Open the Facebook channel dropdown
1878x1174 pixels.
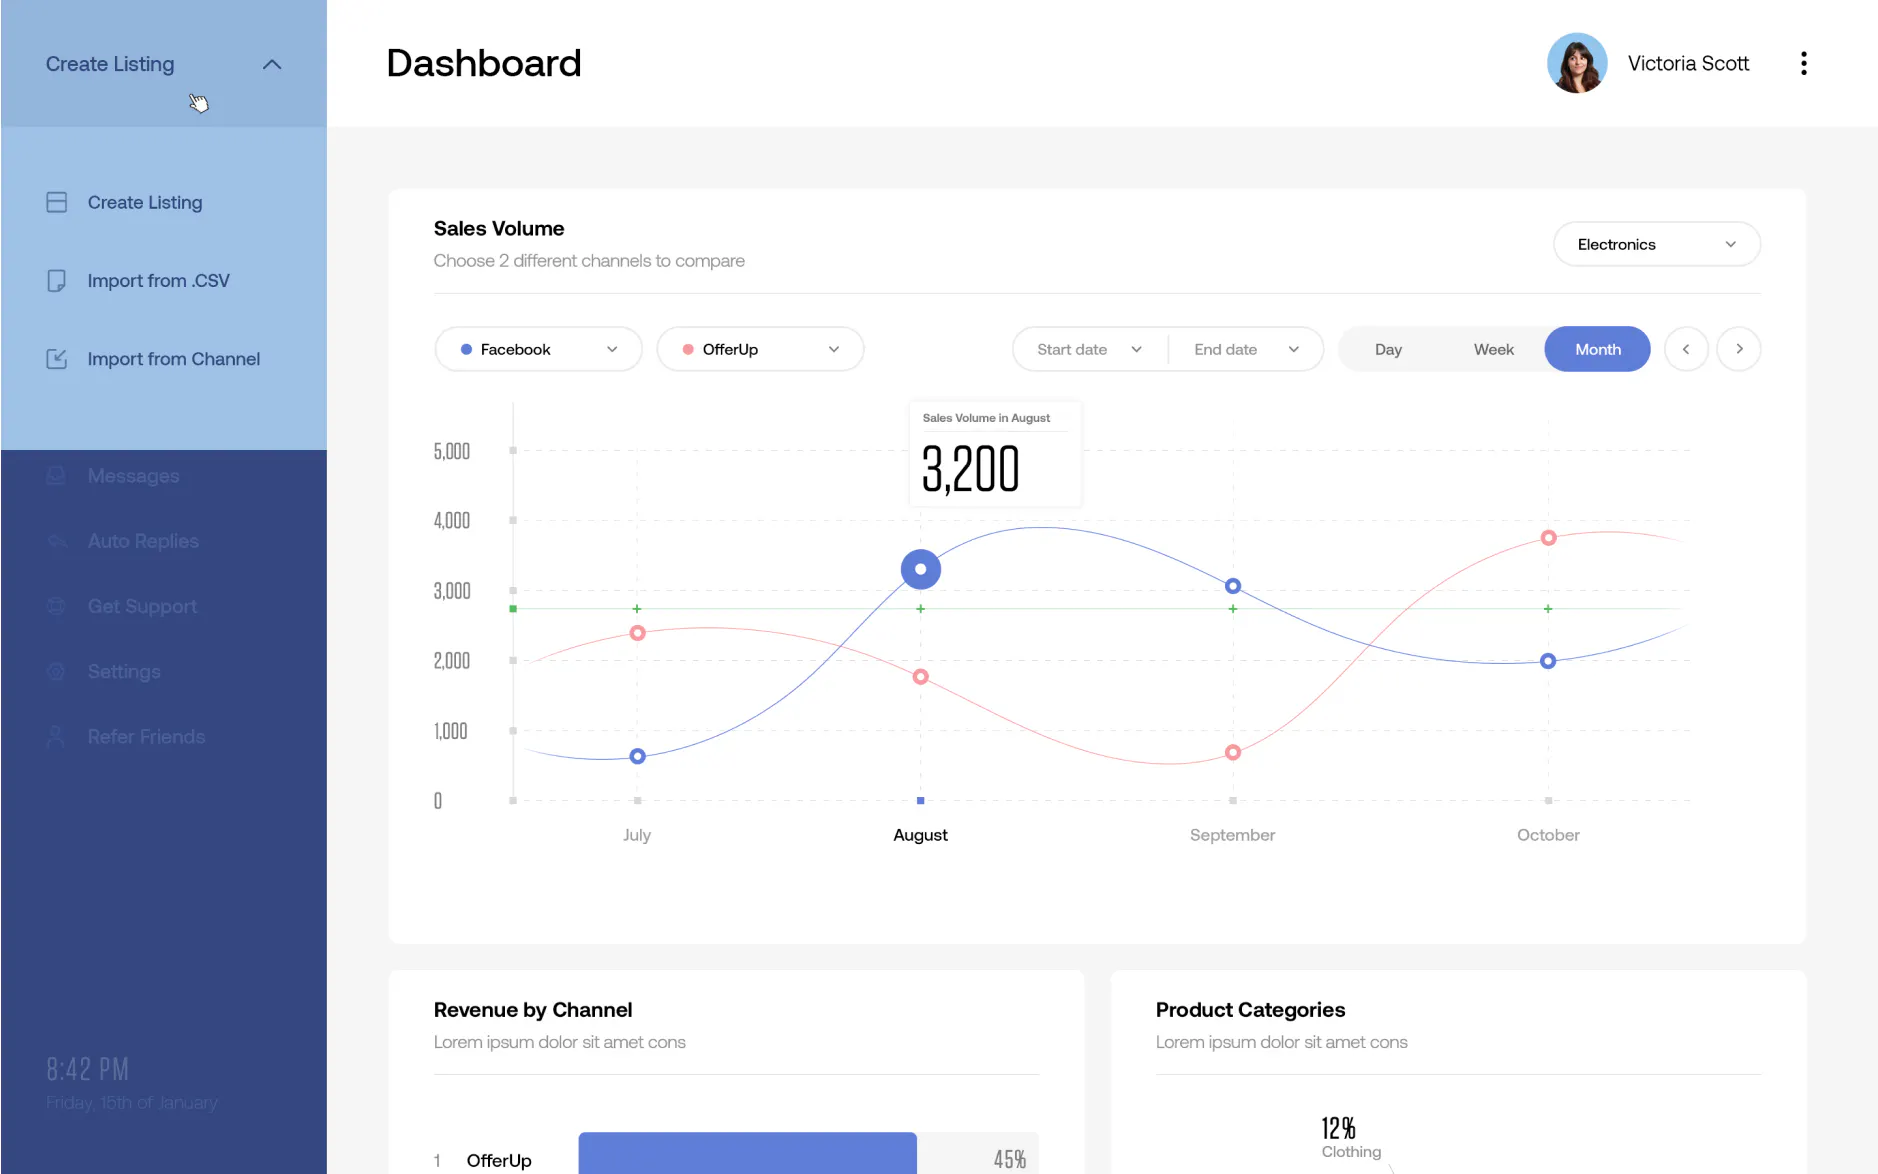click(x=538, y=349)
